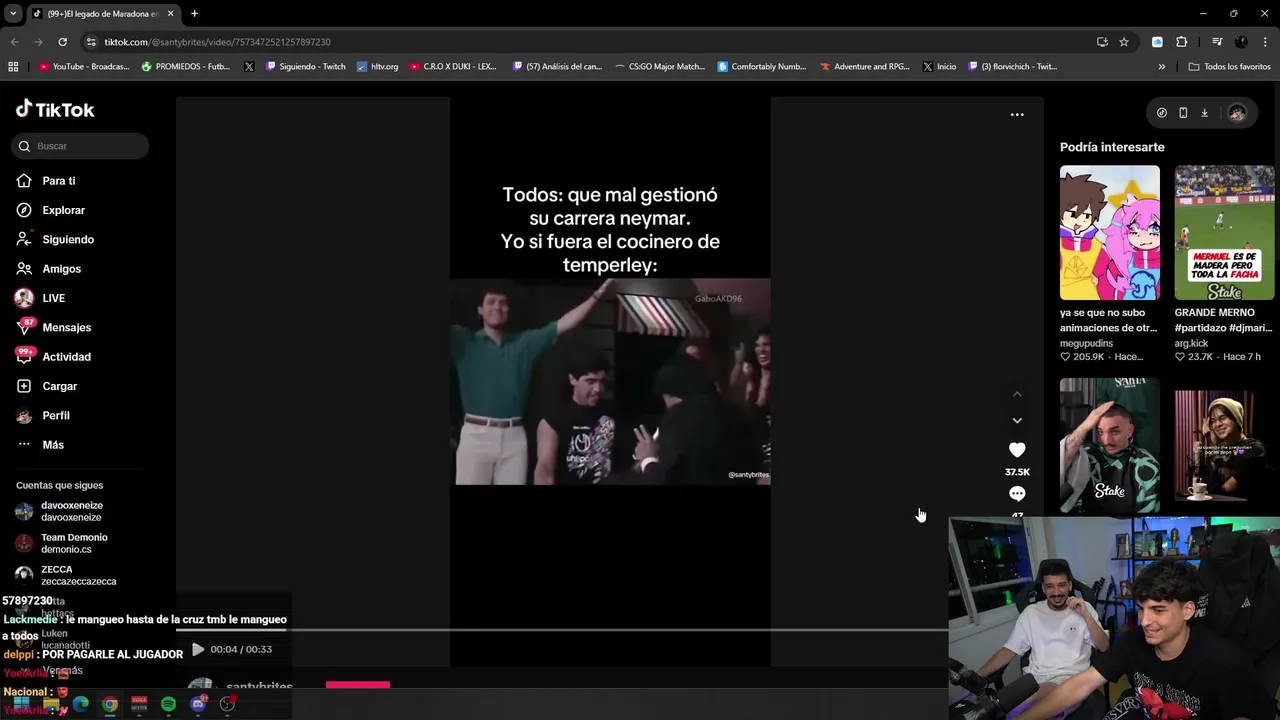Open the YouTube - Broadcas... bookmark
This screenshot has width=1280, height=720.
coord(84,67)
